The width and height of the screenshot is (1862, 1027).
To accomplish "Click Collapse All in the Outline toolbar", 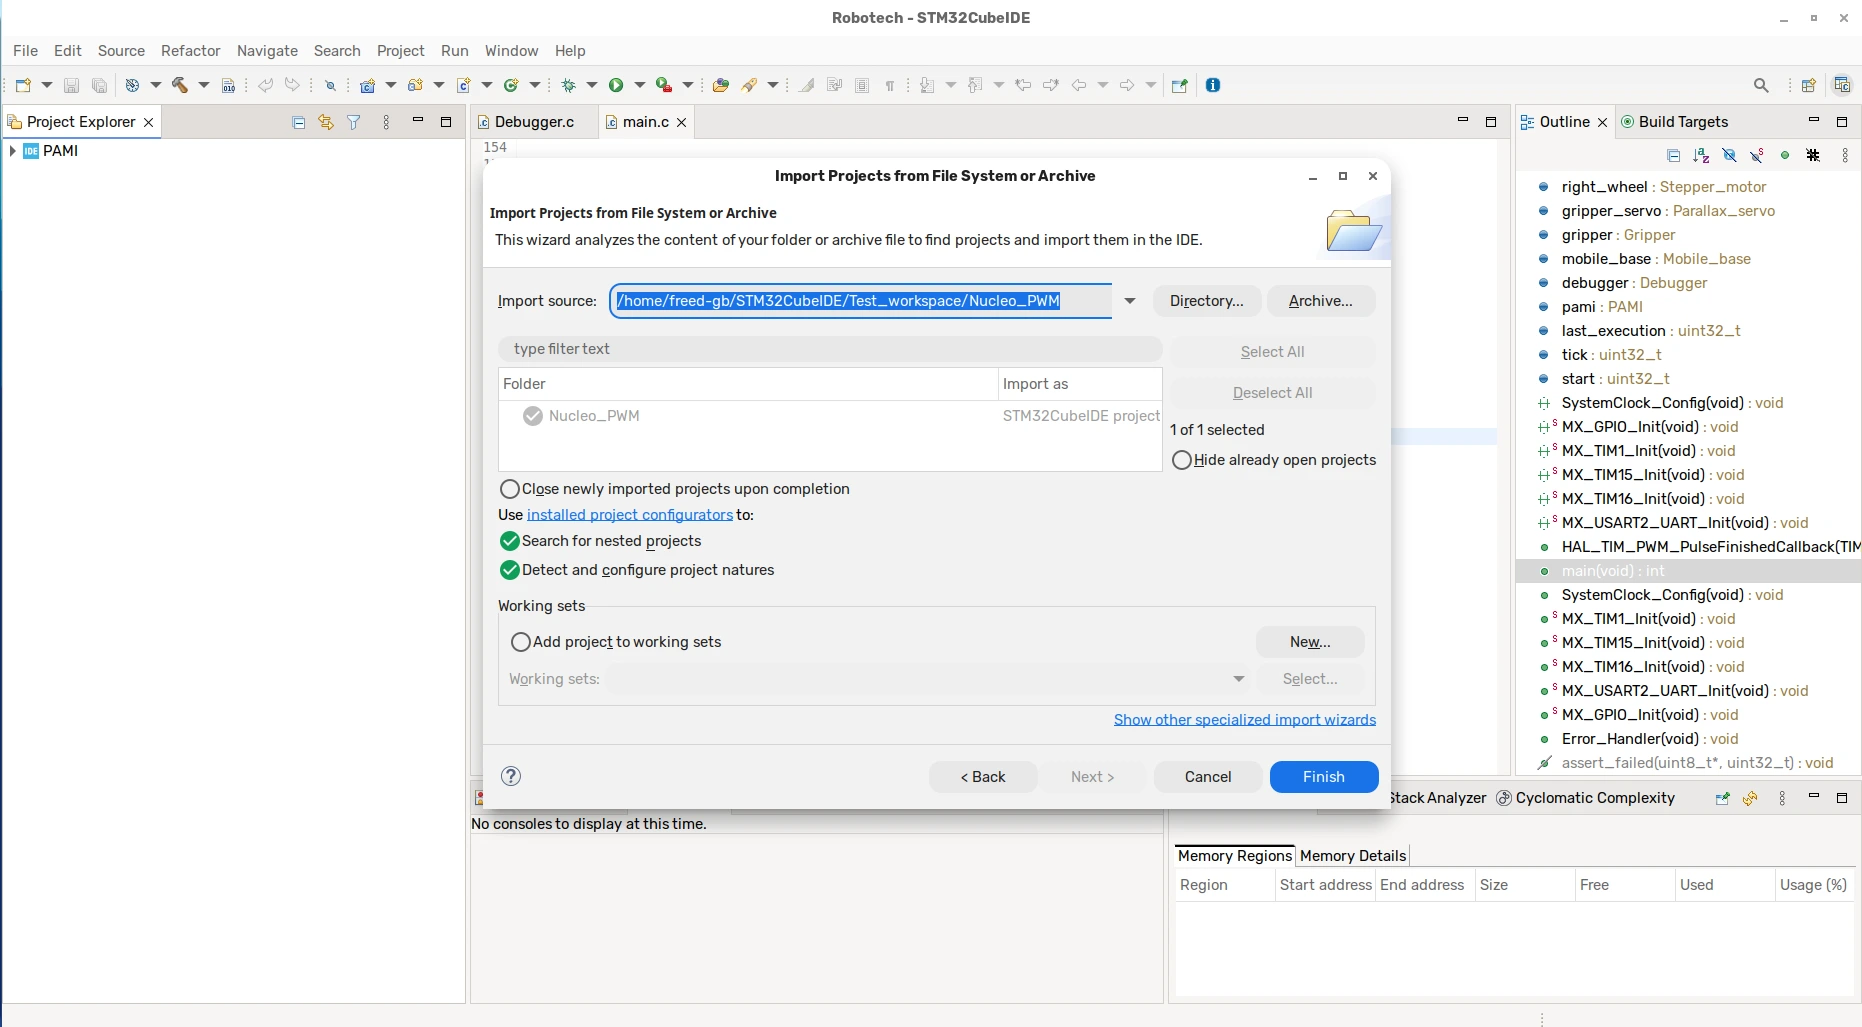I will (1673, 155).
